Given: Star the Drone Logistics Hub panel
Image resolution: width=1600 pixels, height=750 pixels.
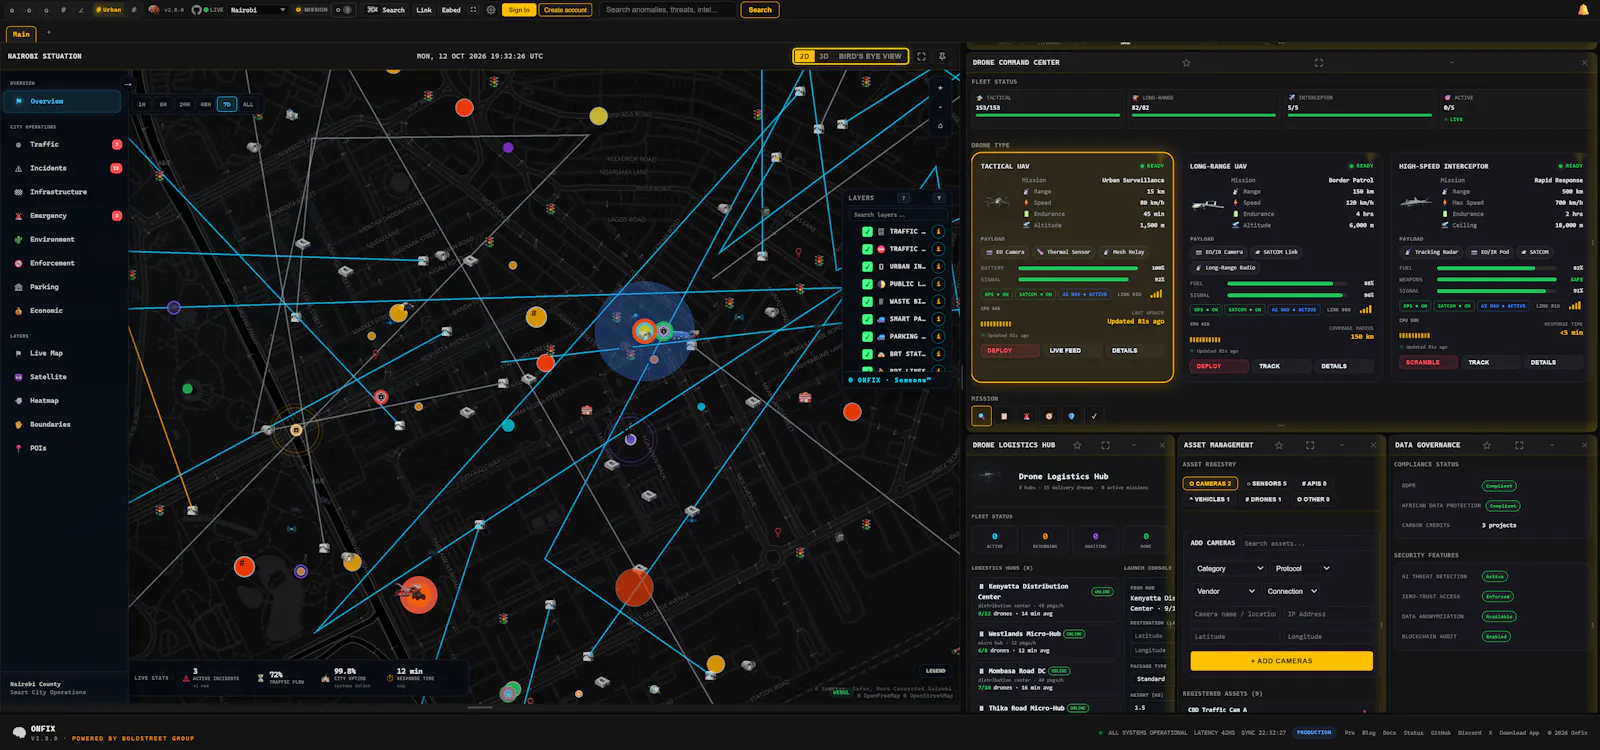Looking at the screenshot, I should (x=1077, y=445).
